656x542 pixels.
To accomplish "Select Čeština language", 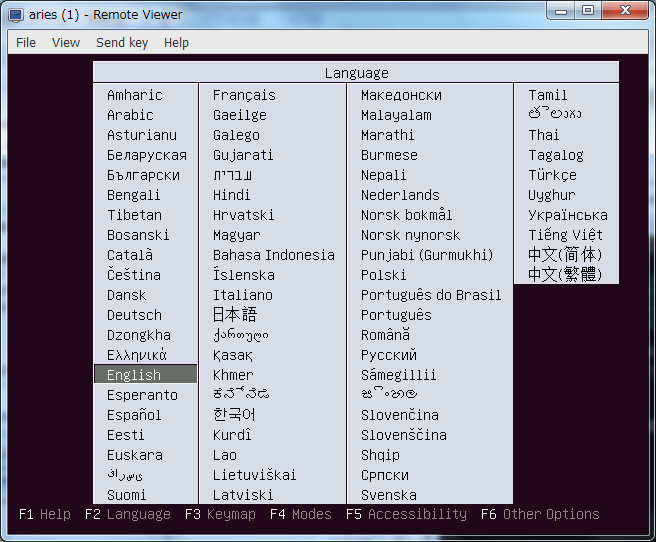I will click(x=133, y=275).
